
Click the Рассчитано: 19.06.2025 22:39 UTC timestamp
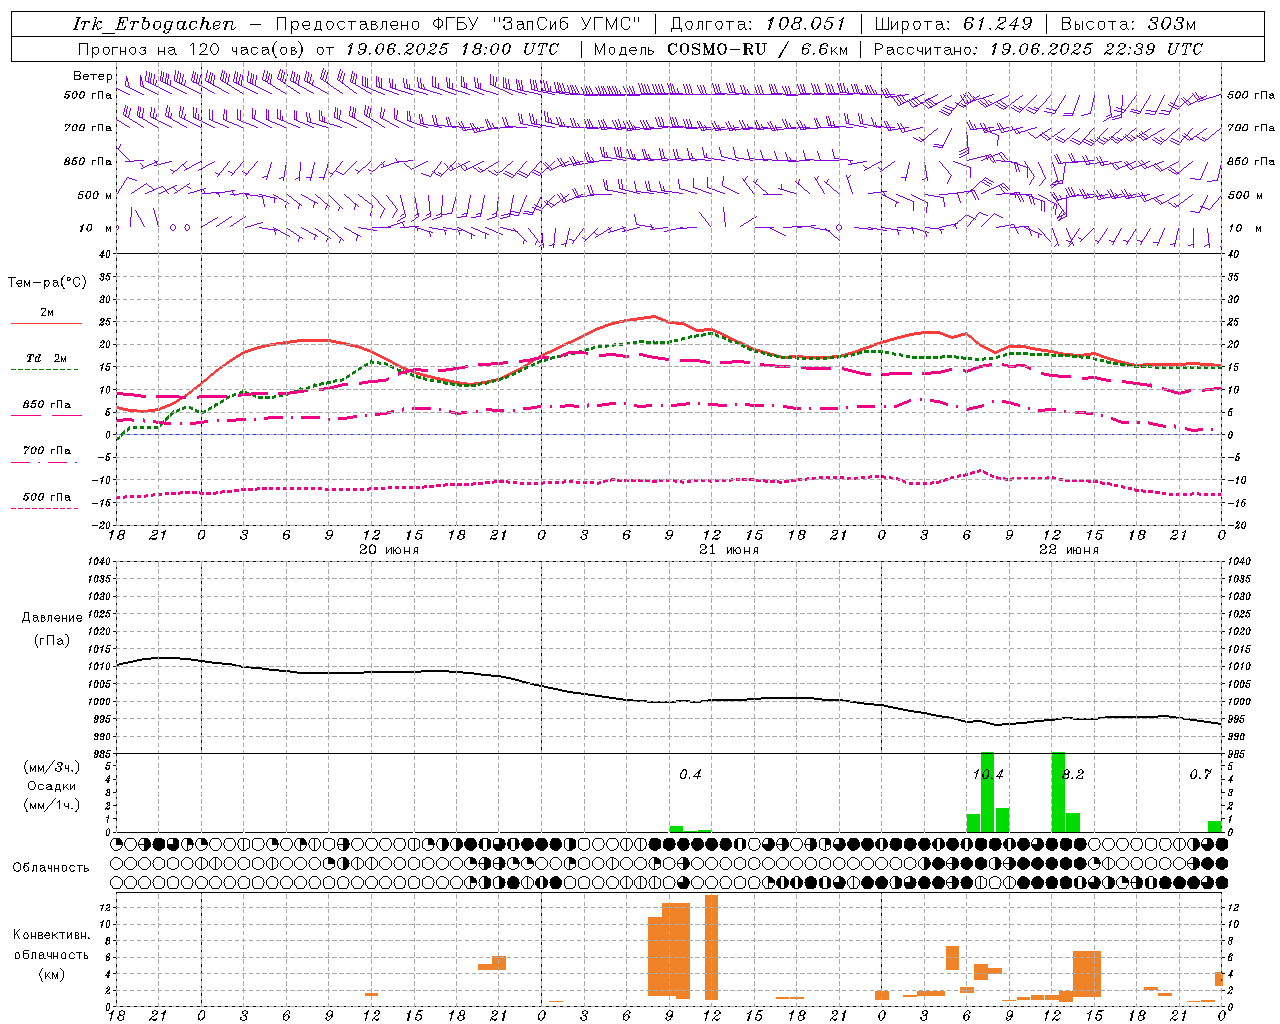(1038, 49)
